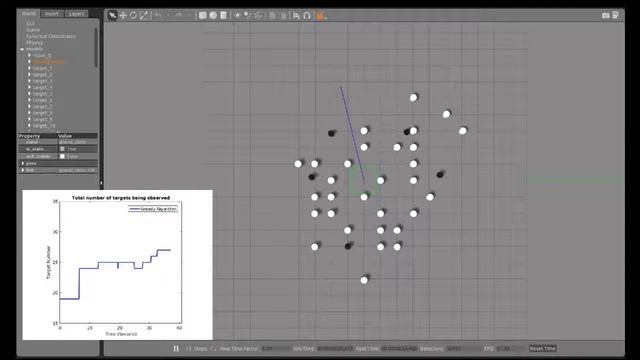Select target_9 in the models list
The width and height of the screenshot is (640, 360).
42,120
